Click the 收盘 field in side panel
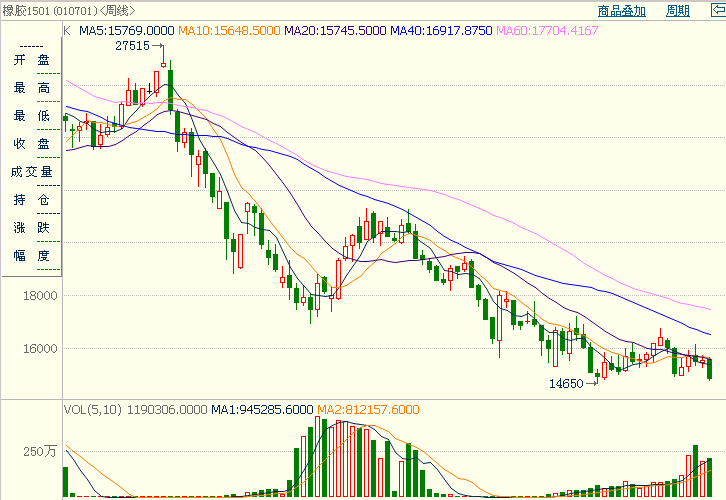The image size is (726, 500). tap(30, 144)
